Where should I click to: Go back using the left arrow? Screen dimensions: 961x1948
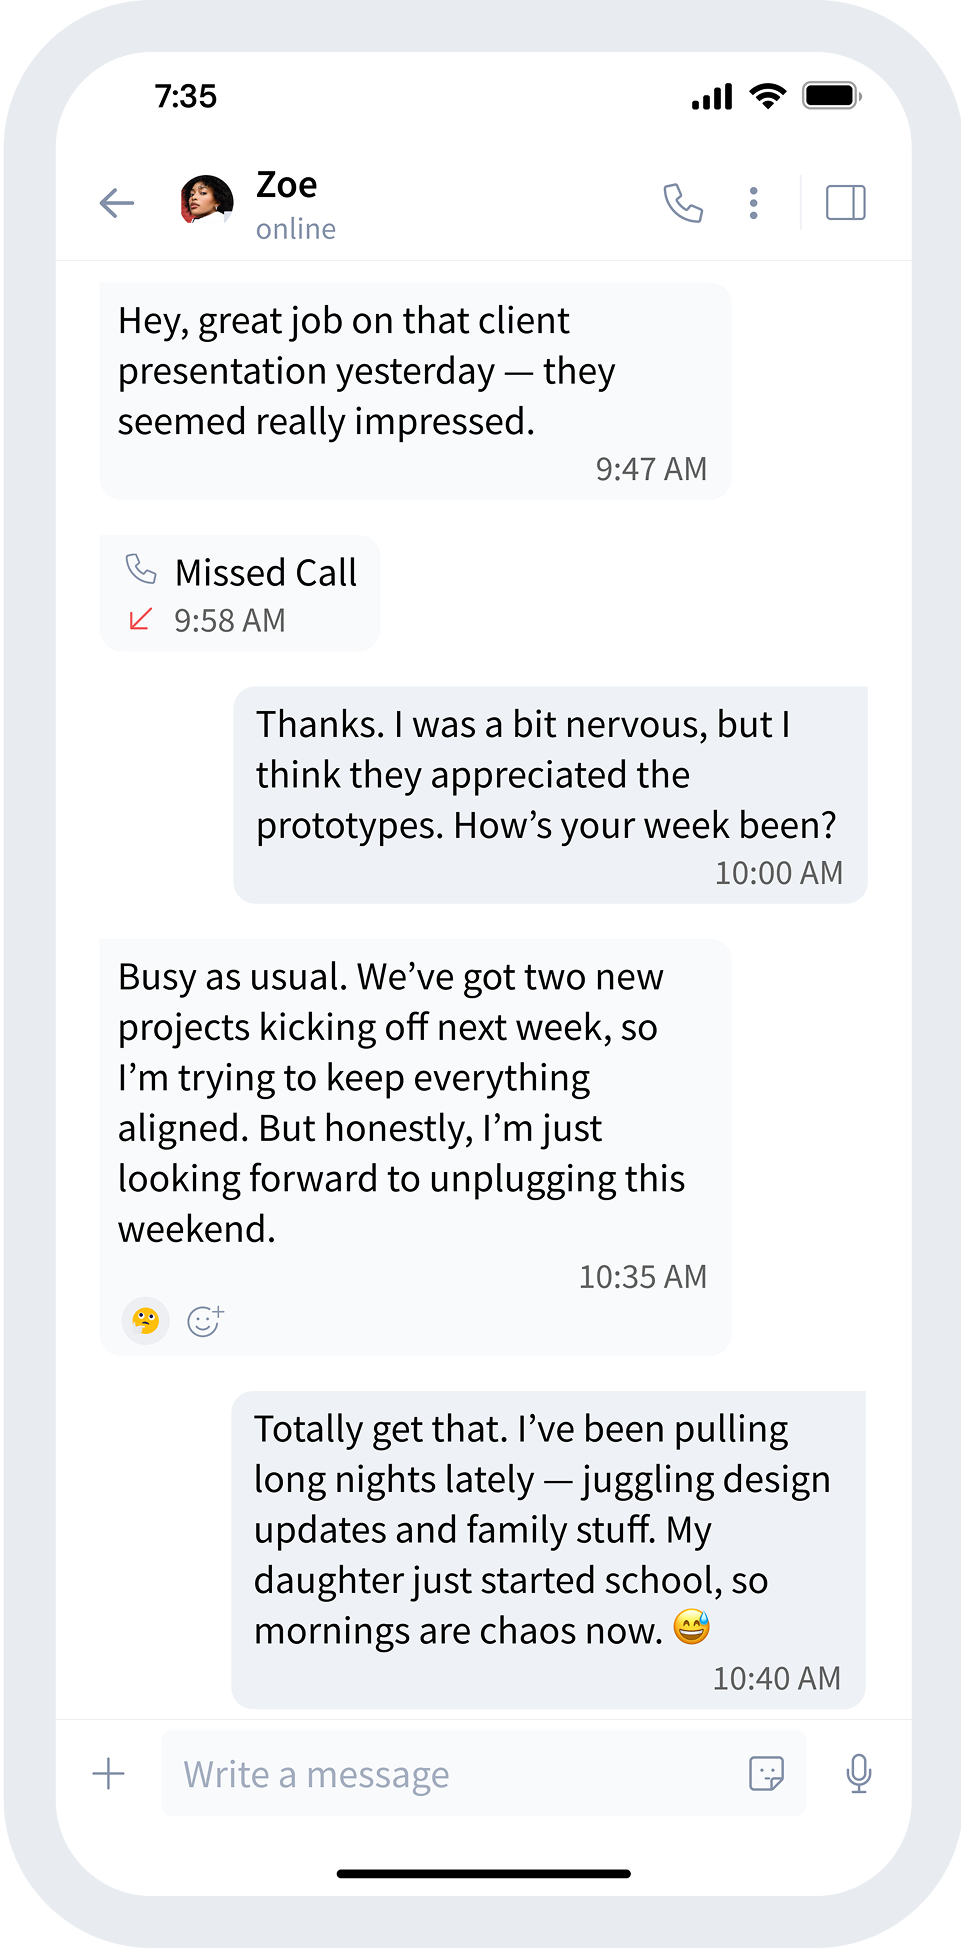117,204
